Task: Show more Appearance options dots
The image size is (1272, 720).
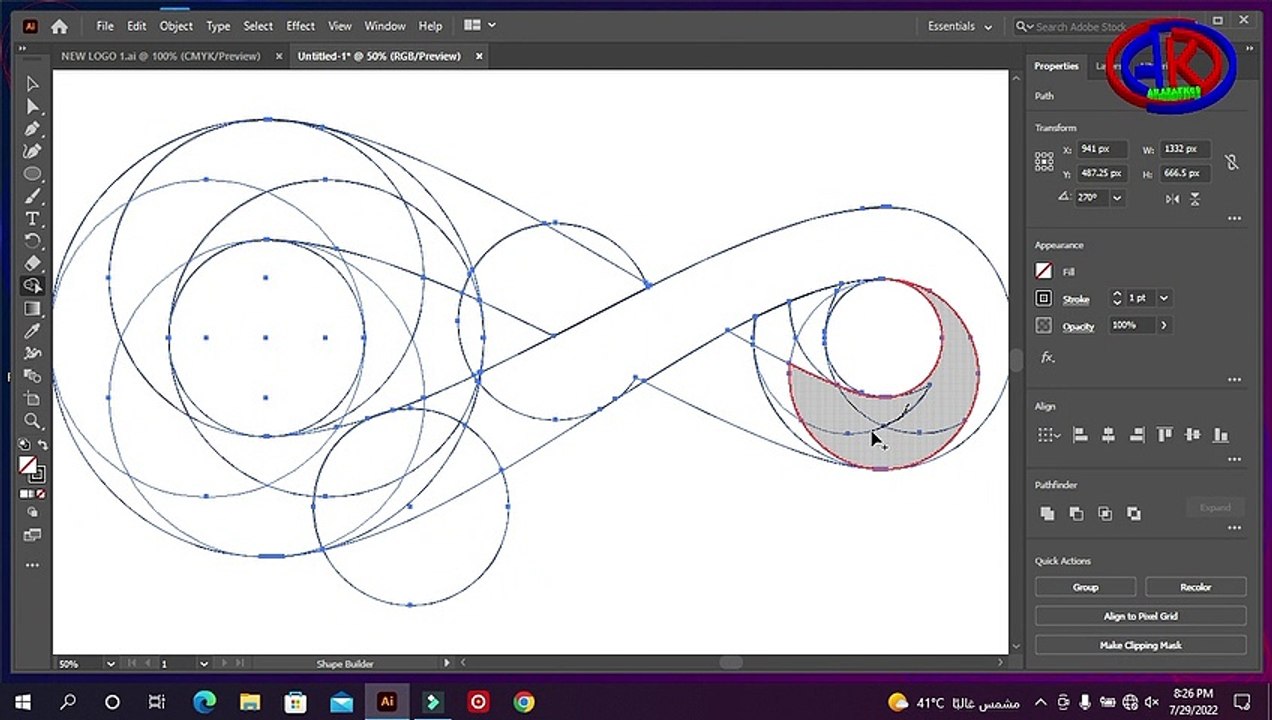Action: (1234, 379)
